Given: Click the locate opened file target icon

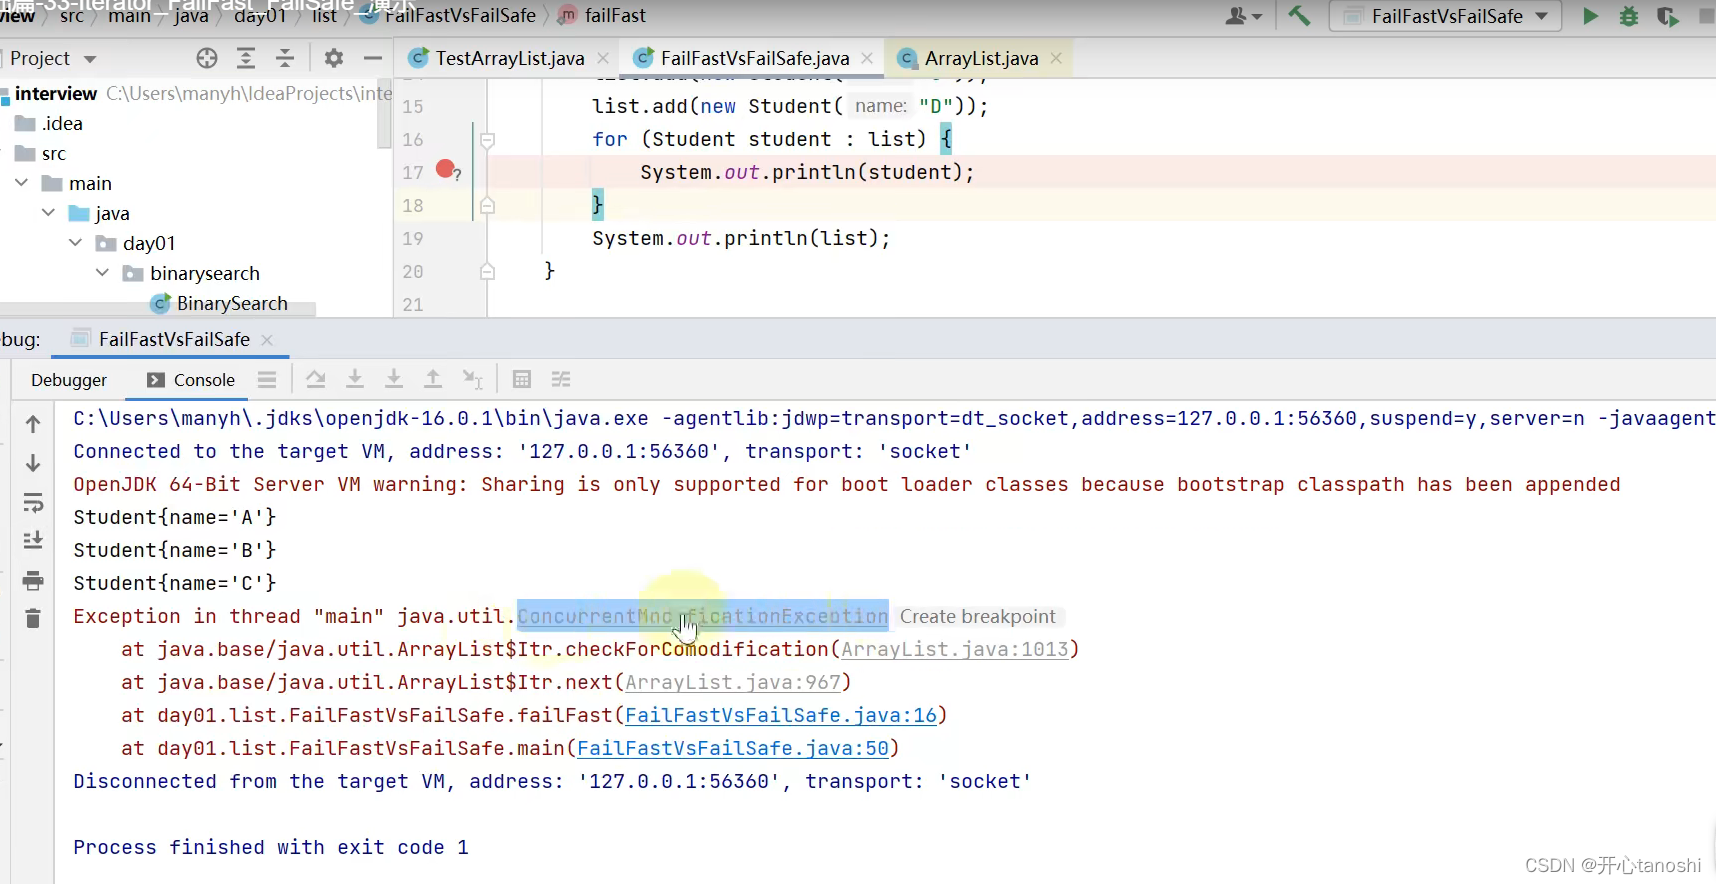Looking at the screenshot, I should (207, 58).
